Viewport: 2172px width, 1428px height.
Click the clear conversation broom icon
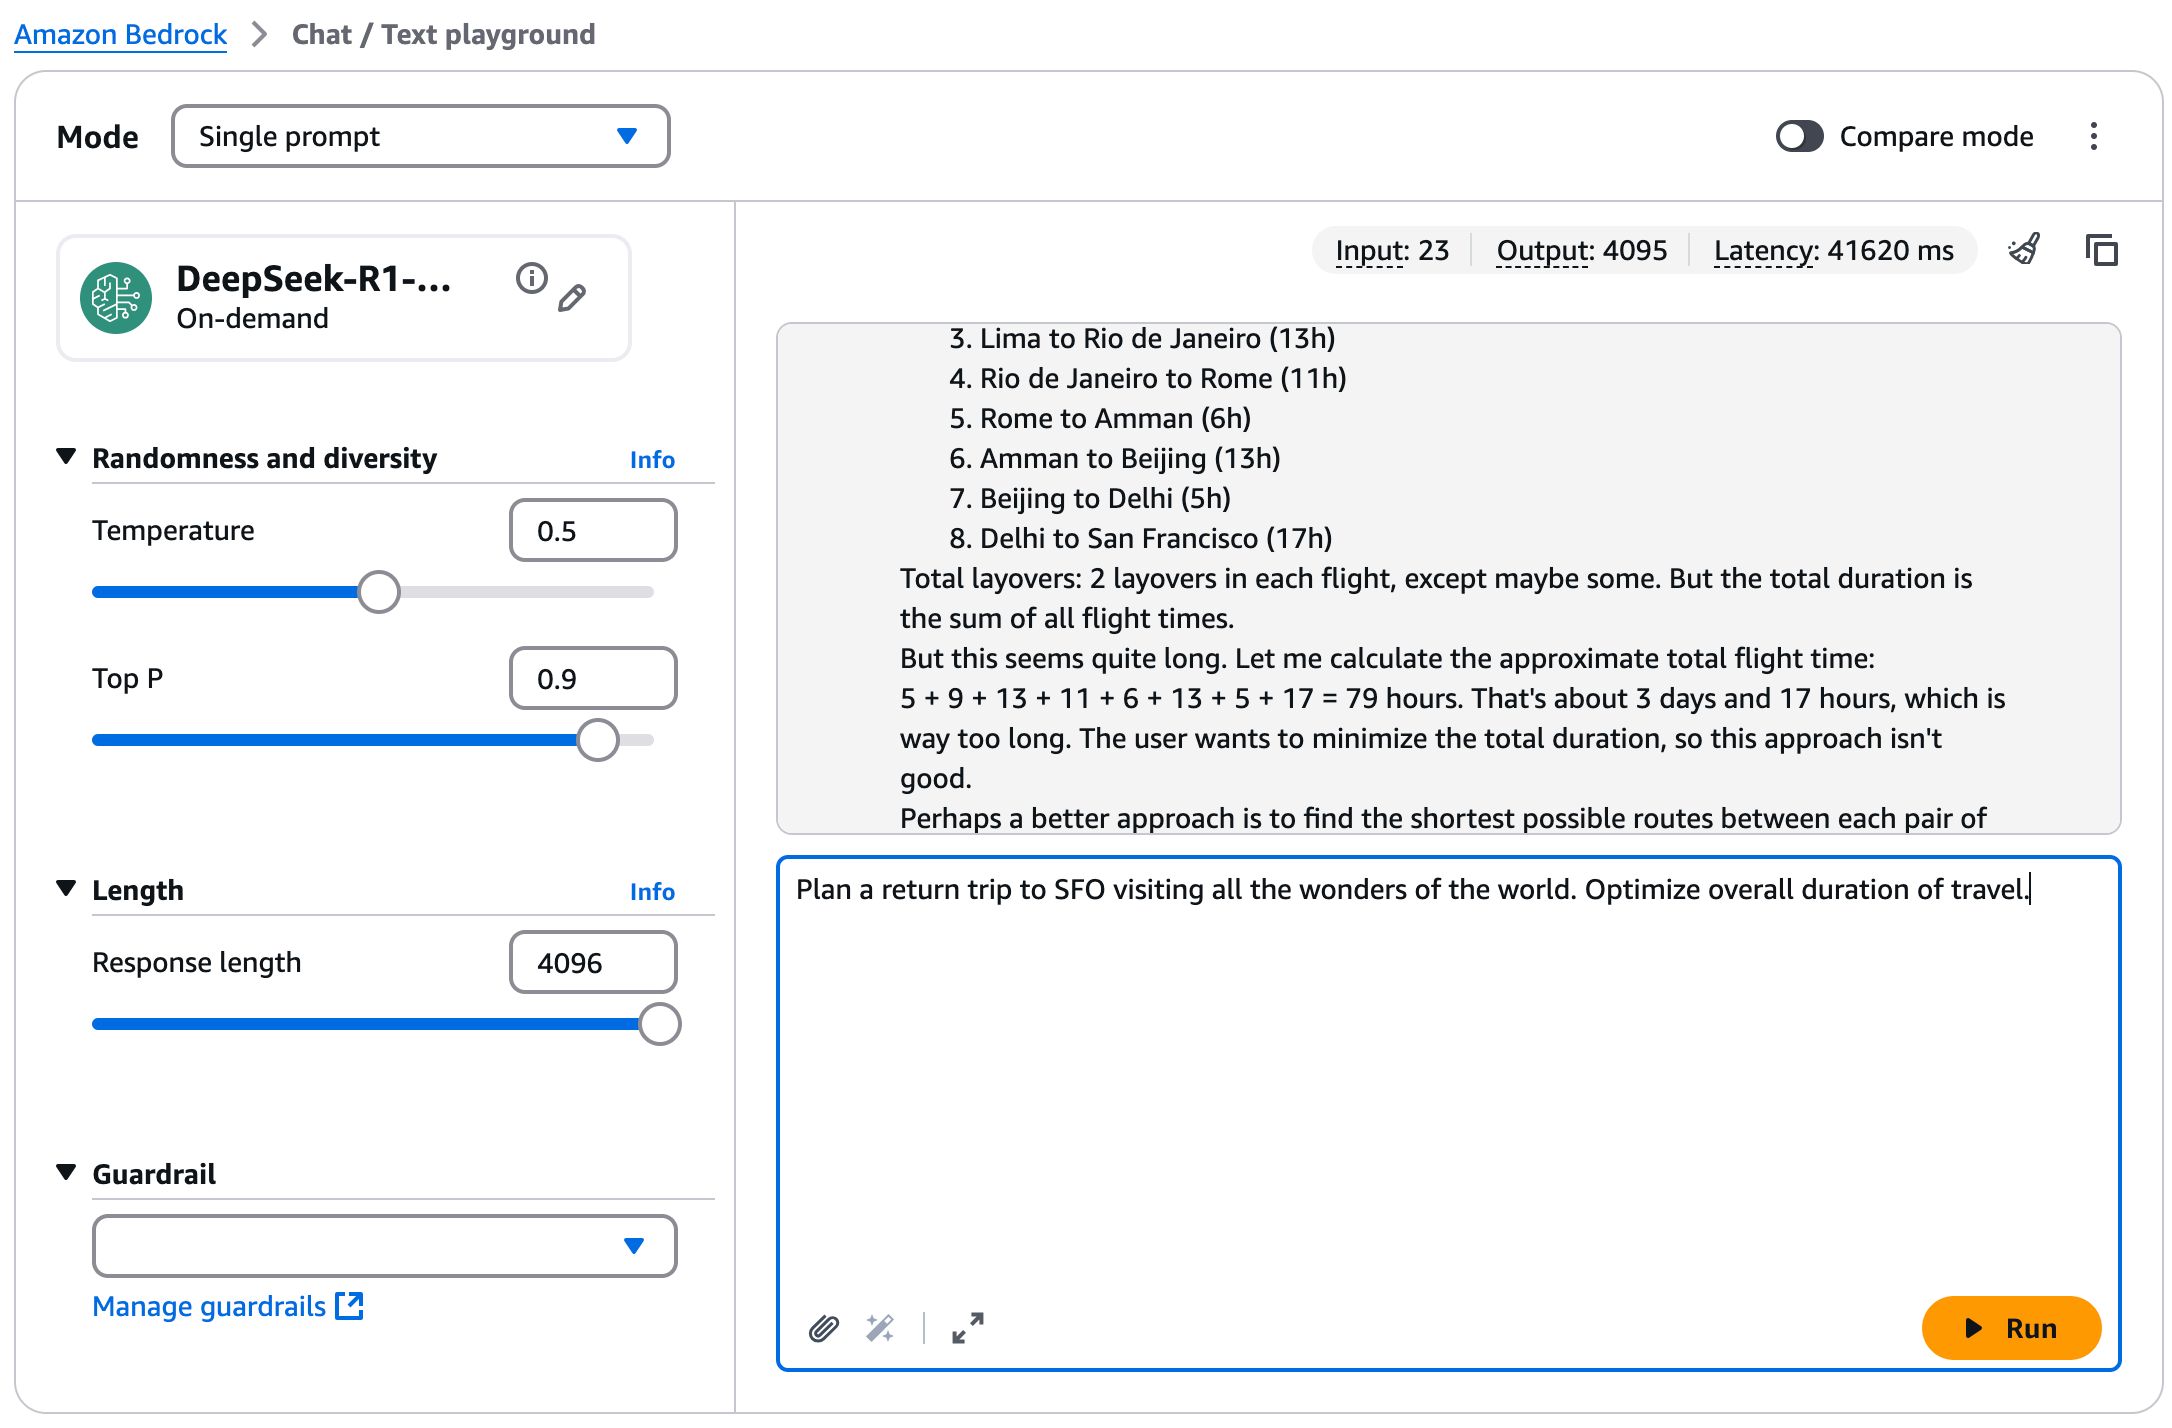2024,251
